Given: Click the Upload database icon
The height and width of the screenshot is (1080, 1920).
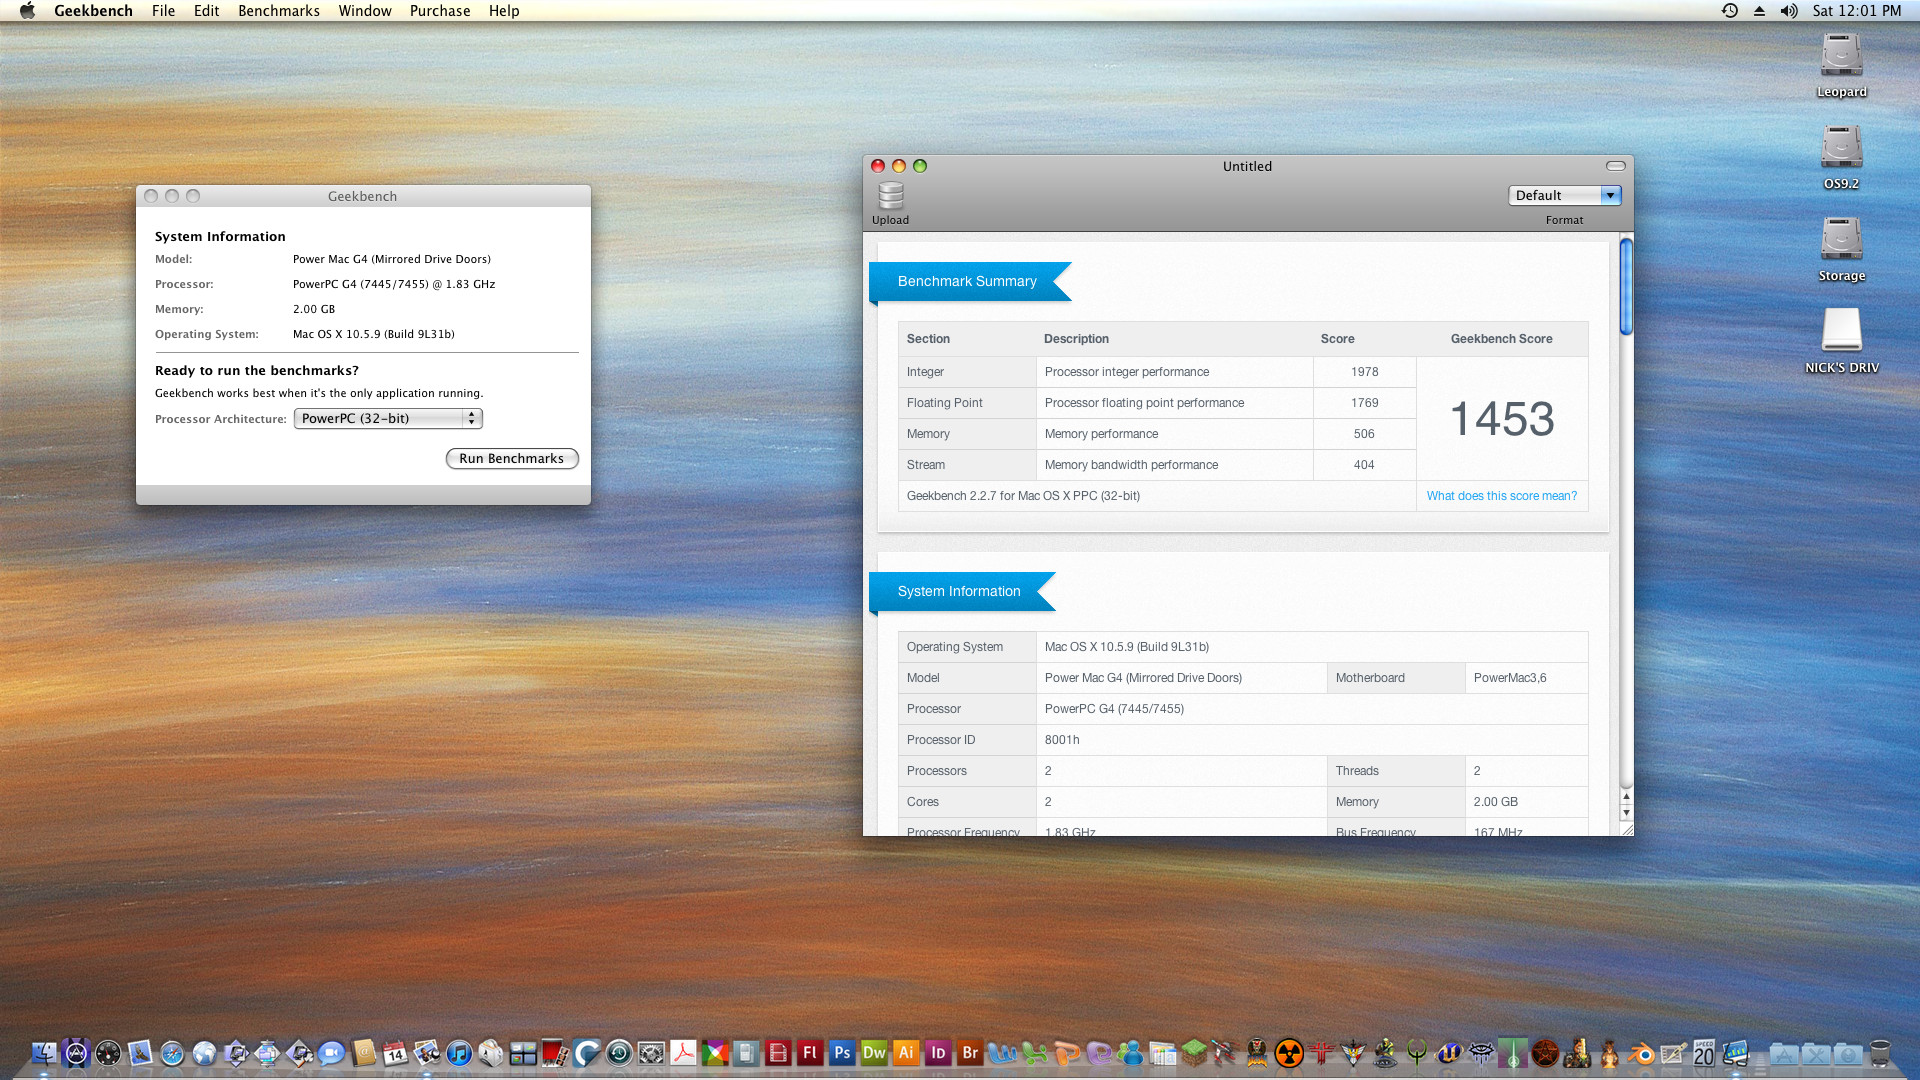Looking at the screenshot, I should pyautogui.click(x=890, y=196).
